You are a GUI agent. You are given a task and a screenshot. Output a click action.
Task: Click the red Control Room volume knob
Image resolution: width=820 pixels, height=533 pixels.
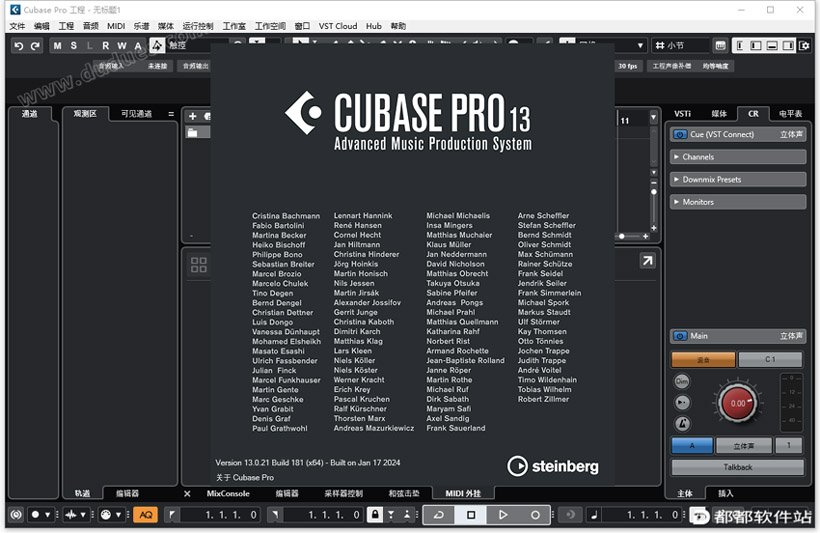(x=738, y=403)
